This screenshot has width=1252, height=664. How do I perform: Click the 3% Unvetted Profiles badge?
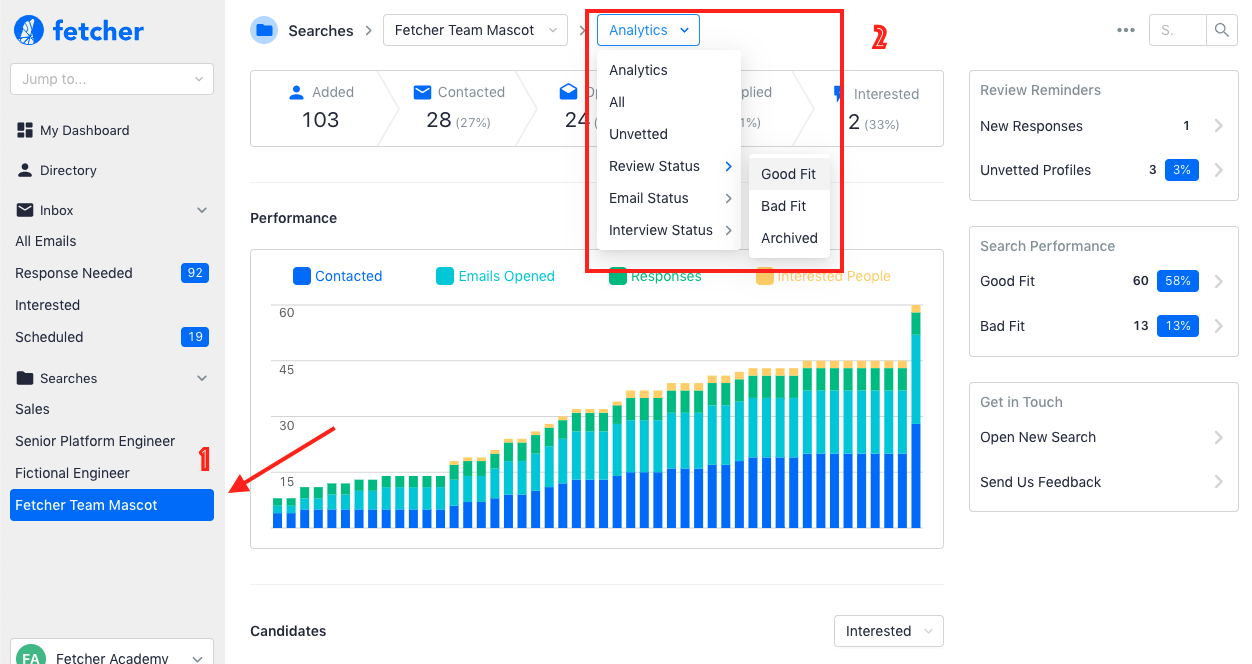[1182, 170]
